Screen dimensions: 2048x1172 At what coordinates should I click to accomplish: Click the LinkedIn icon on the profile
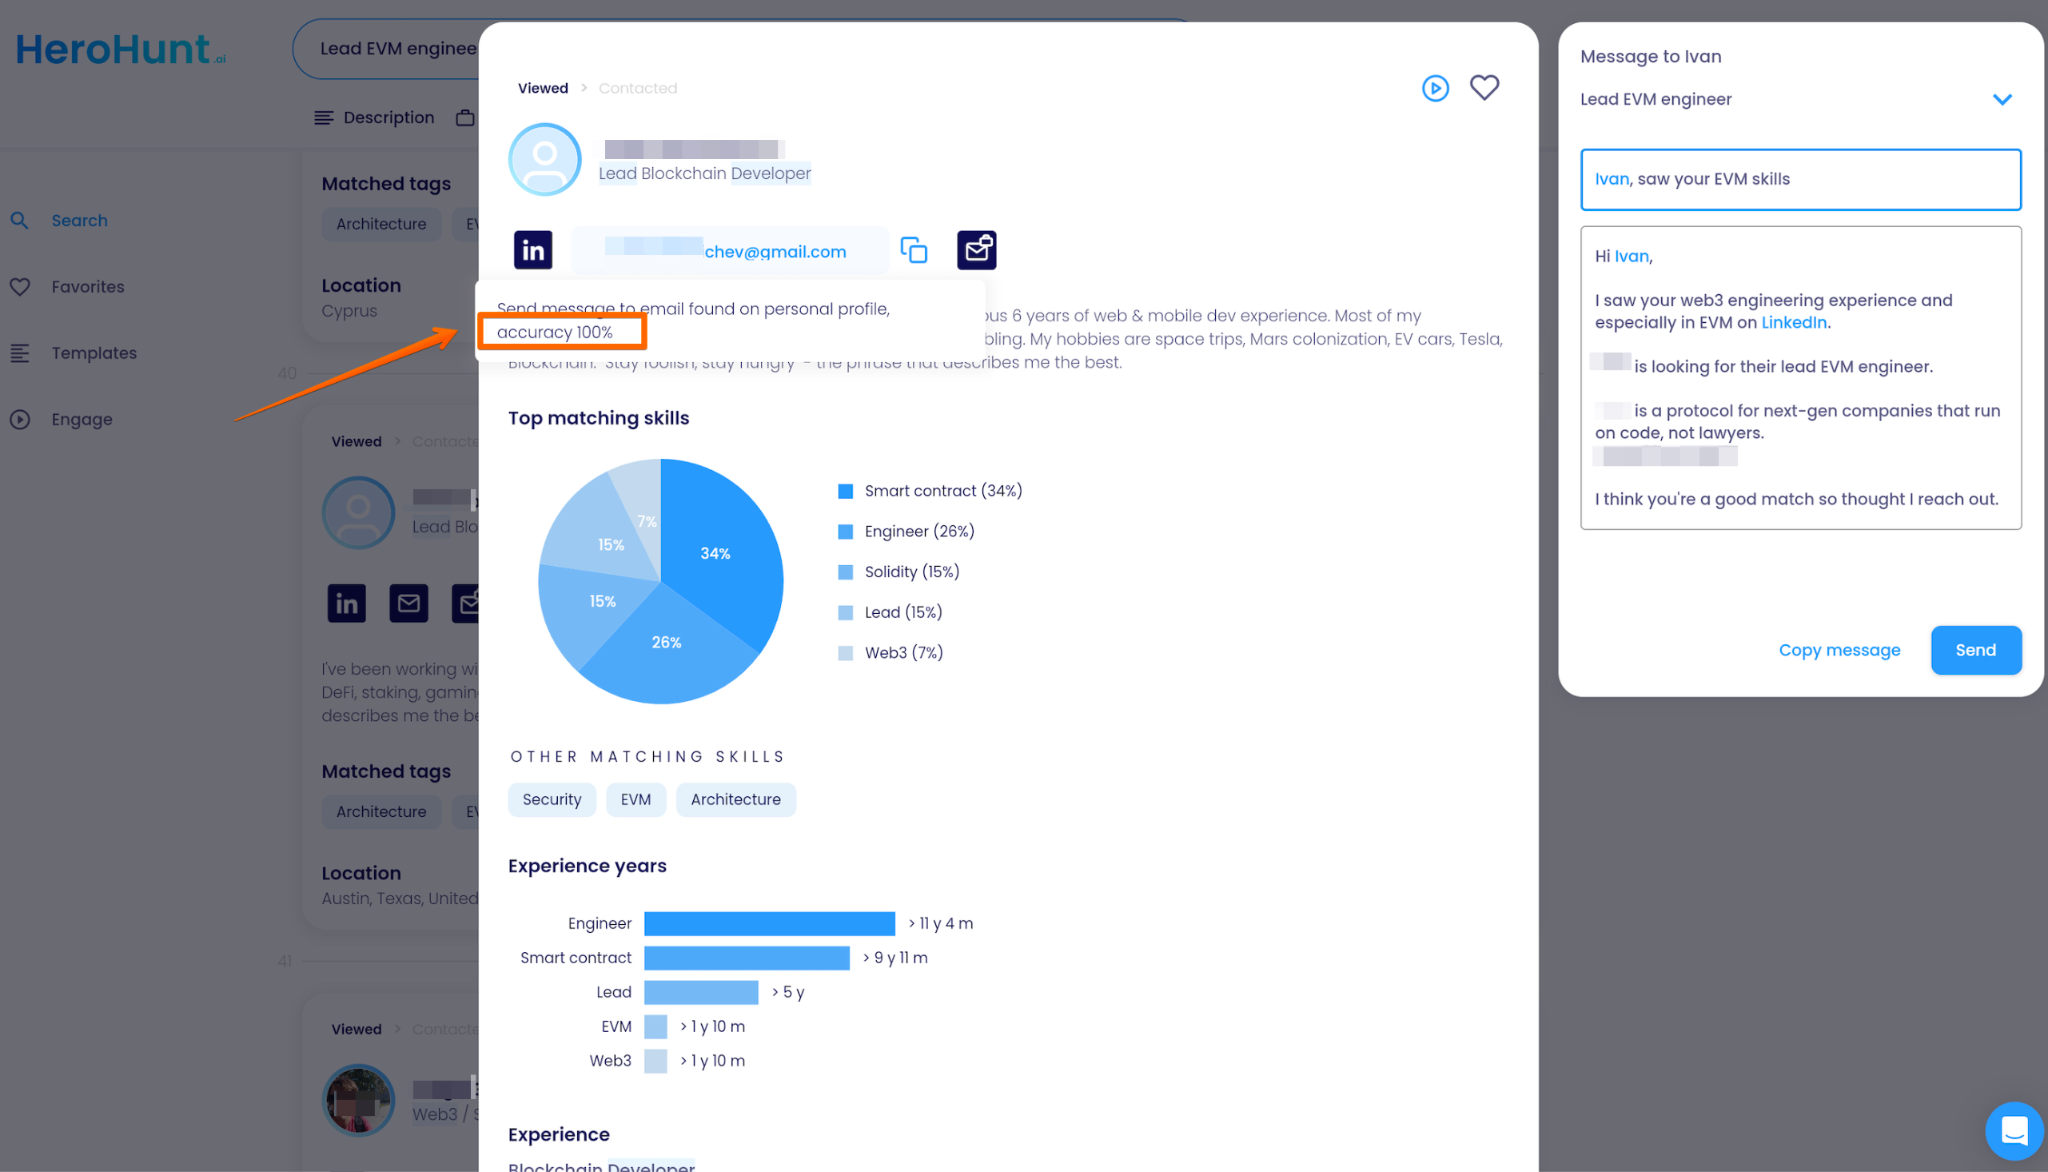tap(533, 250)
